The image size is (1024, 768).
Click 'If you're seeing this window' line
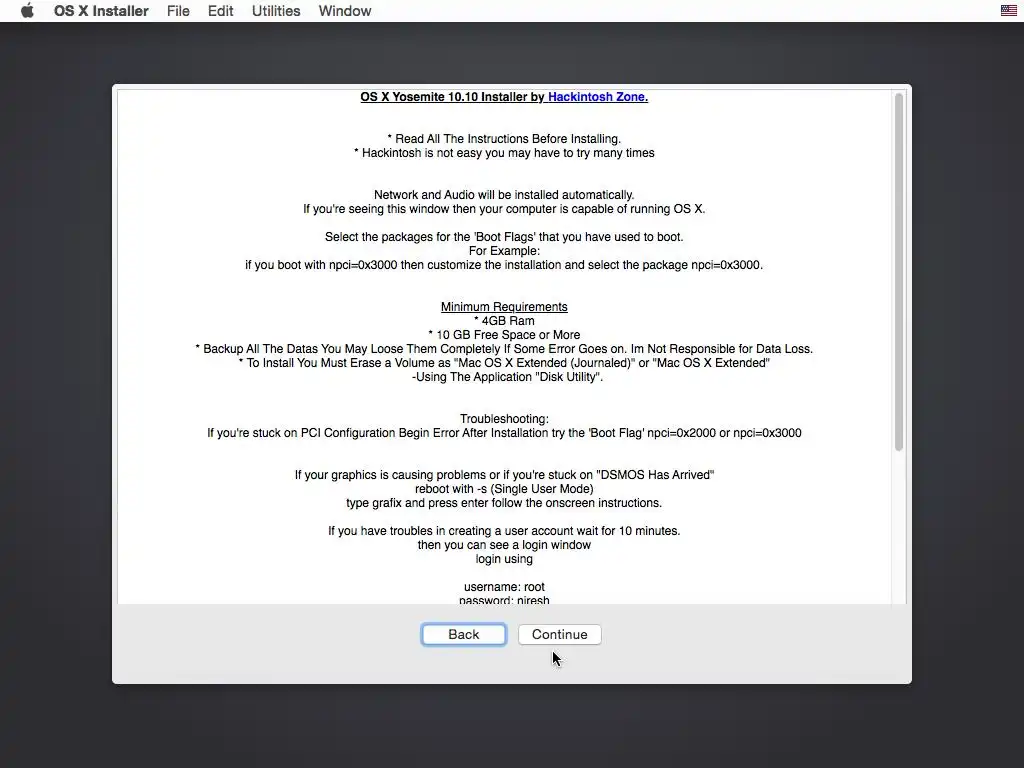click(504, 209)
